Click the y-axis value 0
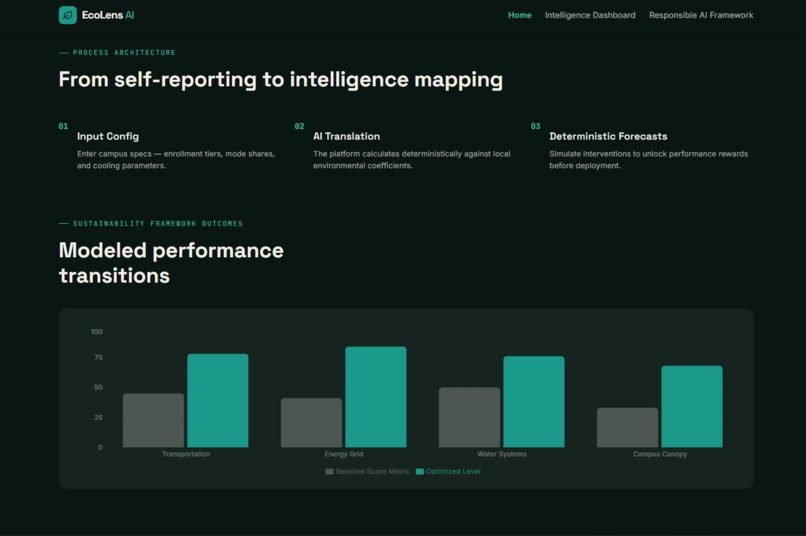This screenshot has height=536, width=806. [x=100, y=447]
